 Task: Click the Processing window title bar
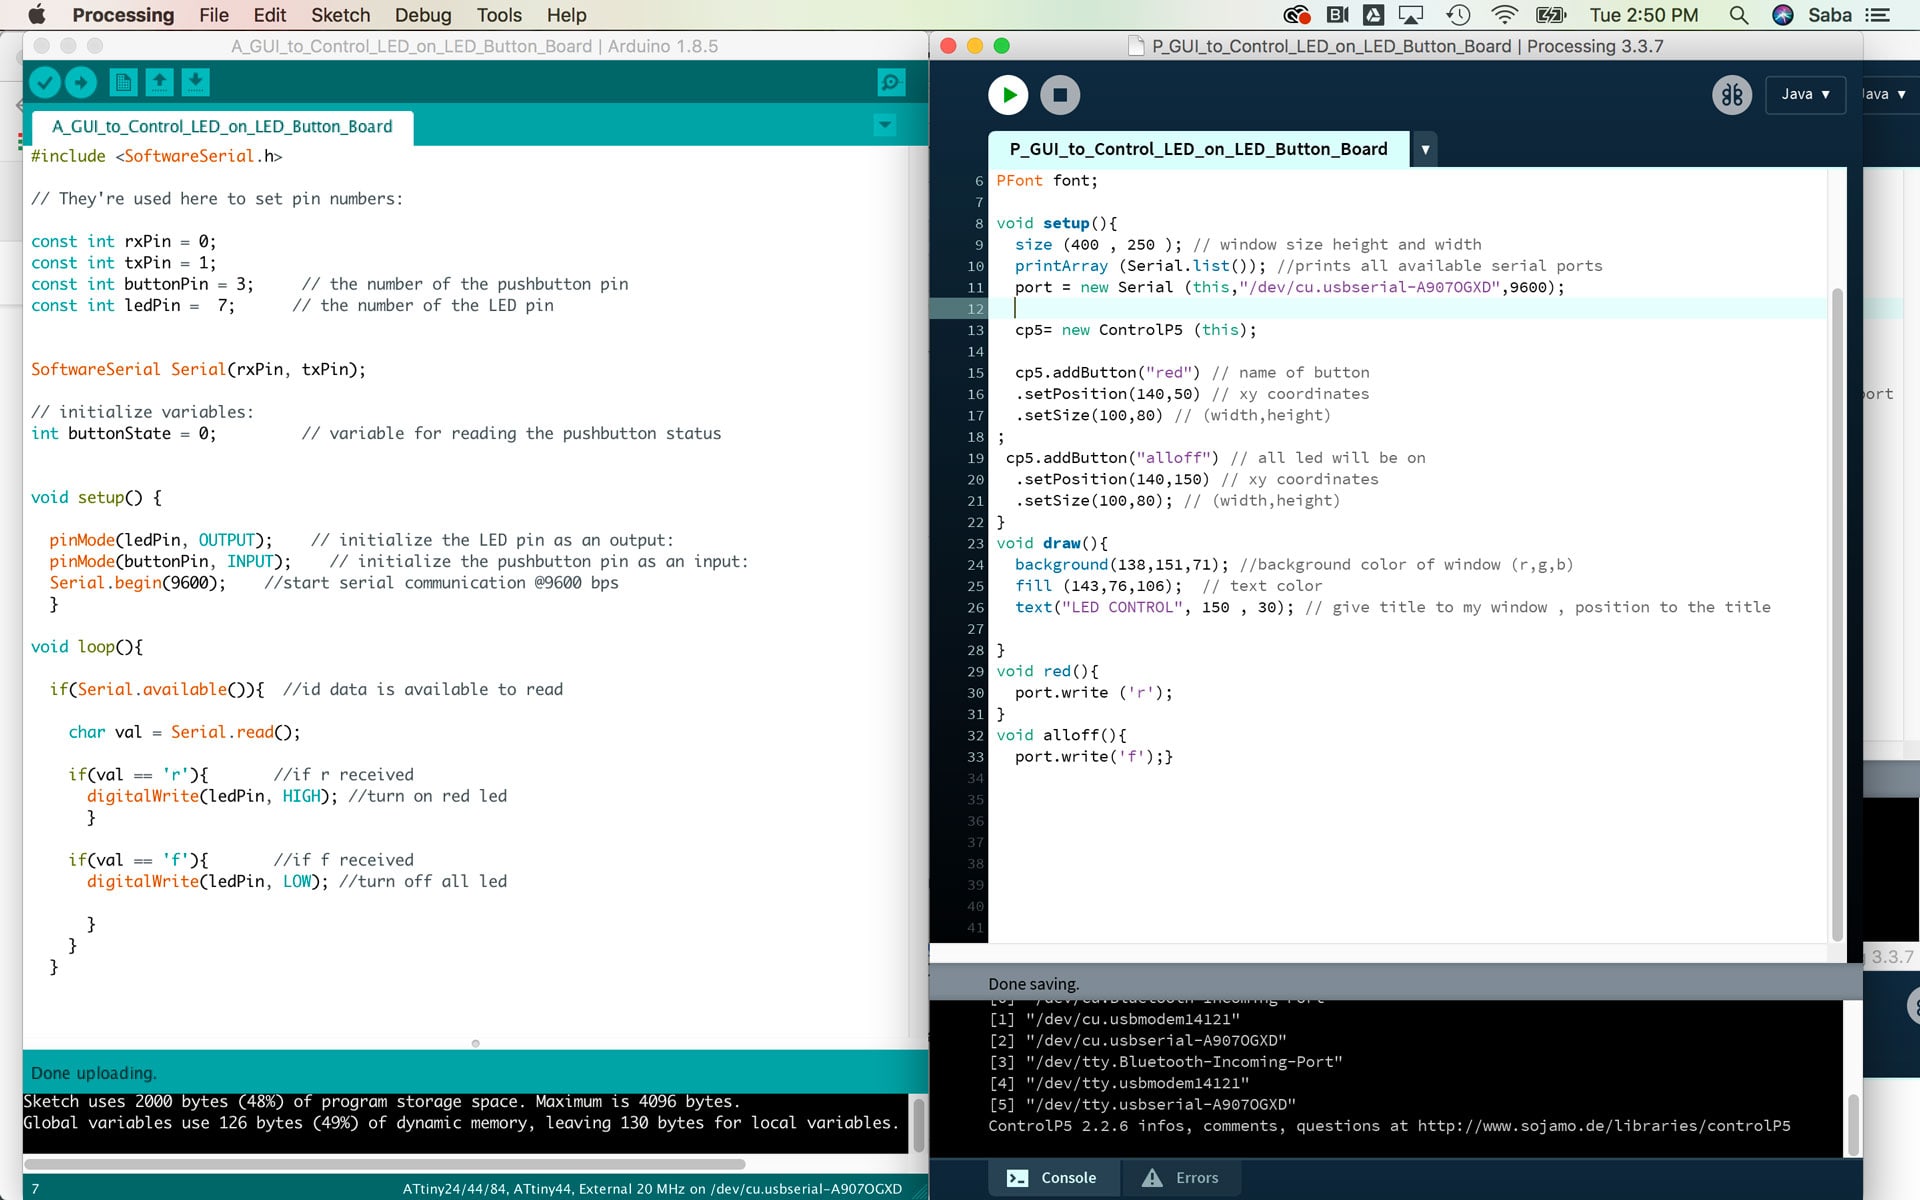click(x=1396, y=46)
